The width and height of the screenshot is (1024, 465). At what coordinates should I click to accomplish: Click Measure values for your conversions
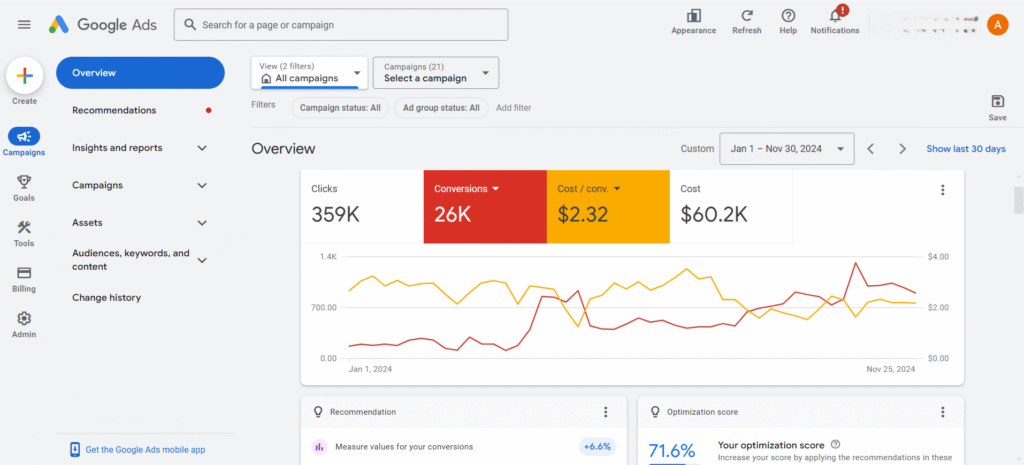404,447
